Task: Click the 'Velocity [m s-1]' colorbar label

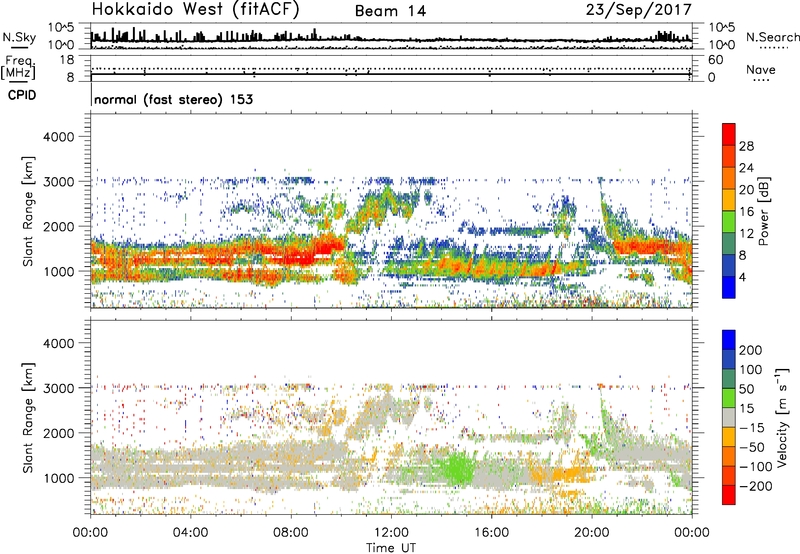Action: 782,418
